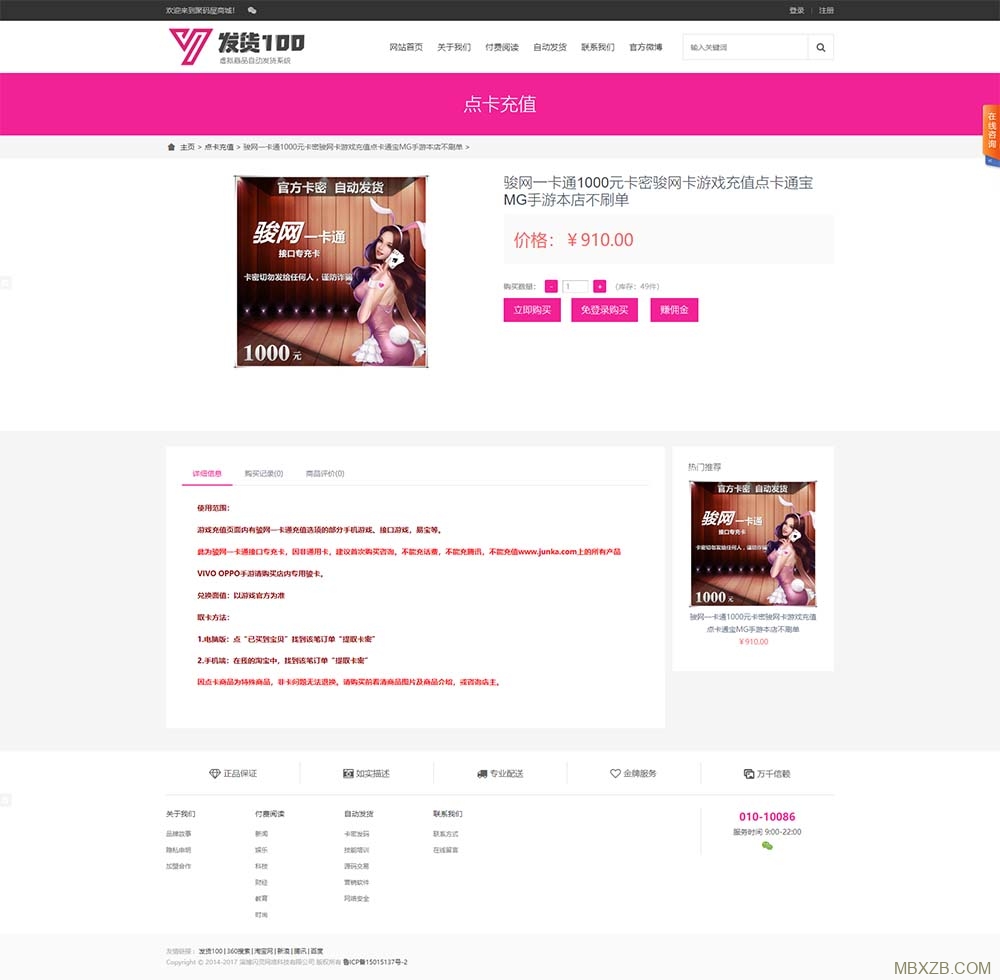Image resolution: width=1000 pixels, height=980 pixels.
Task: Click the 价格 ¥910.00 product price
Action: tap(574, 240)
